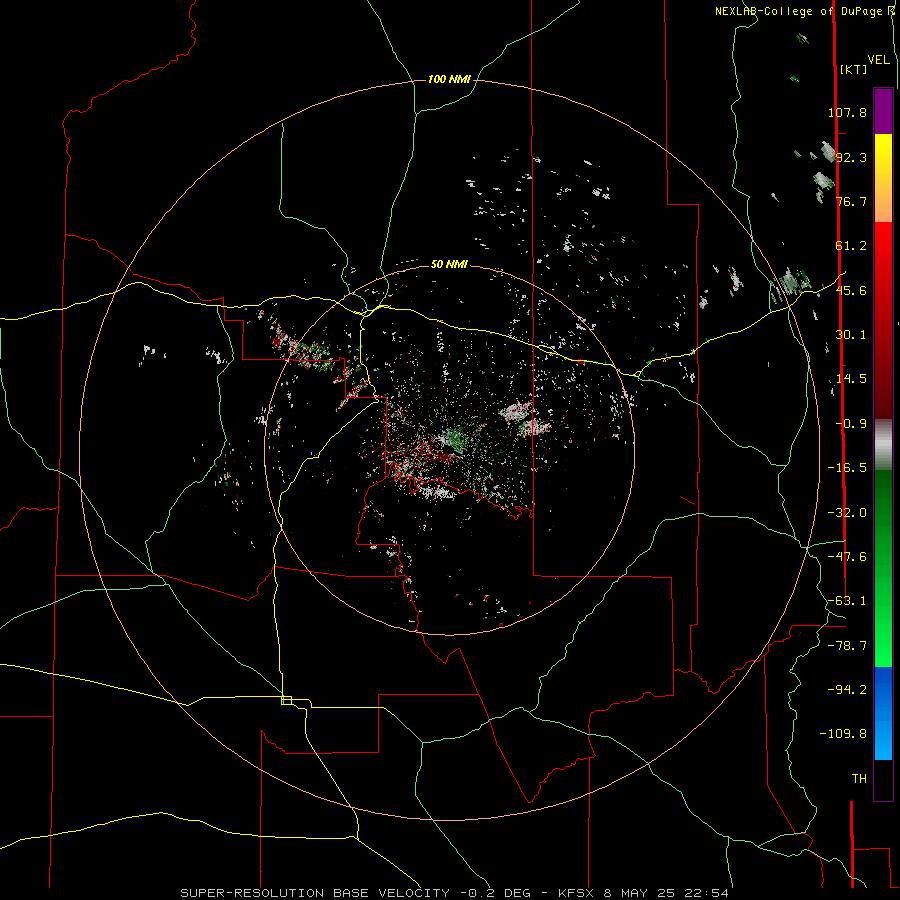Screen dimensions: 900x900
Task: Click the -0.9 velocity scale value
Action: click(851, 424)
